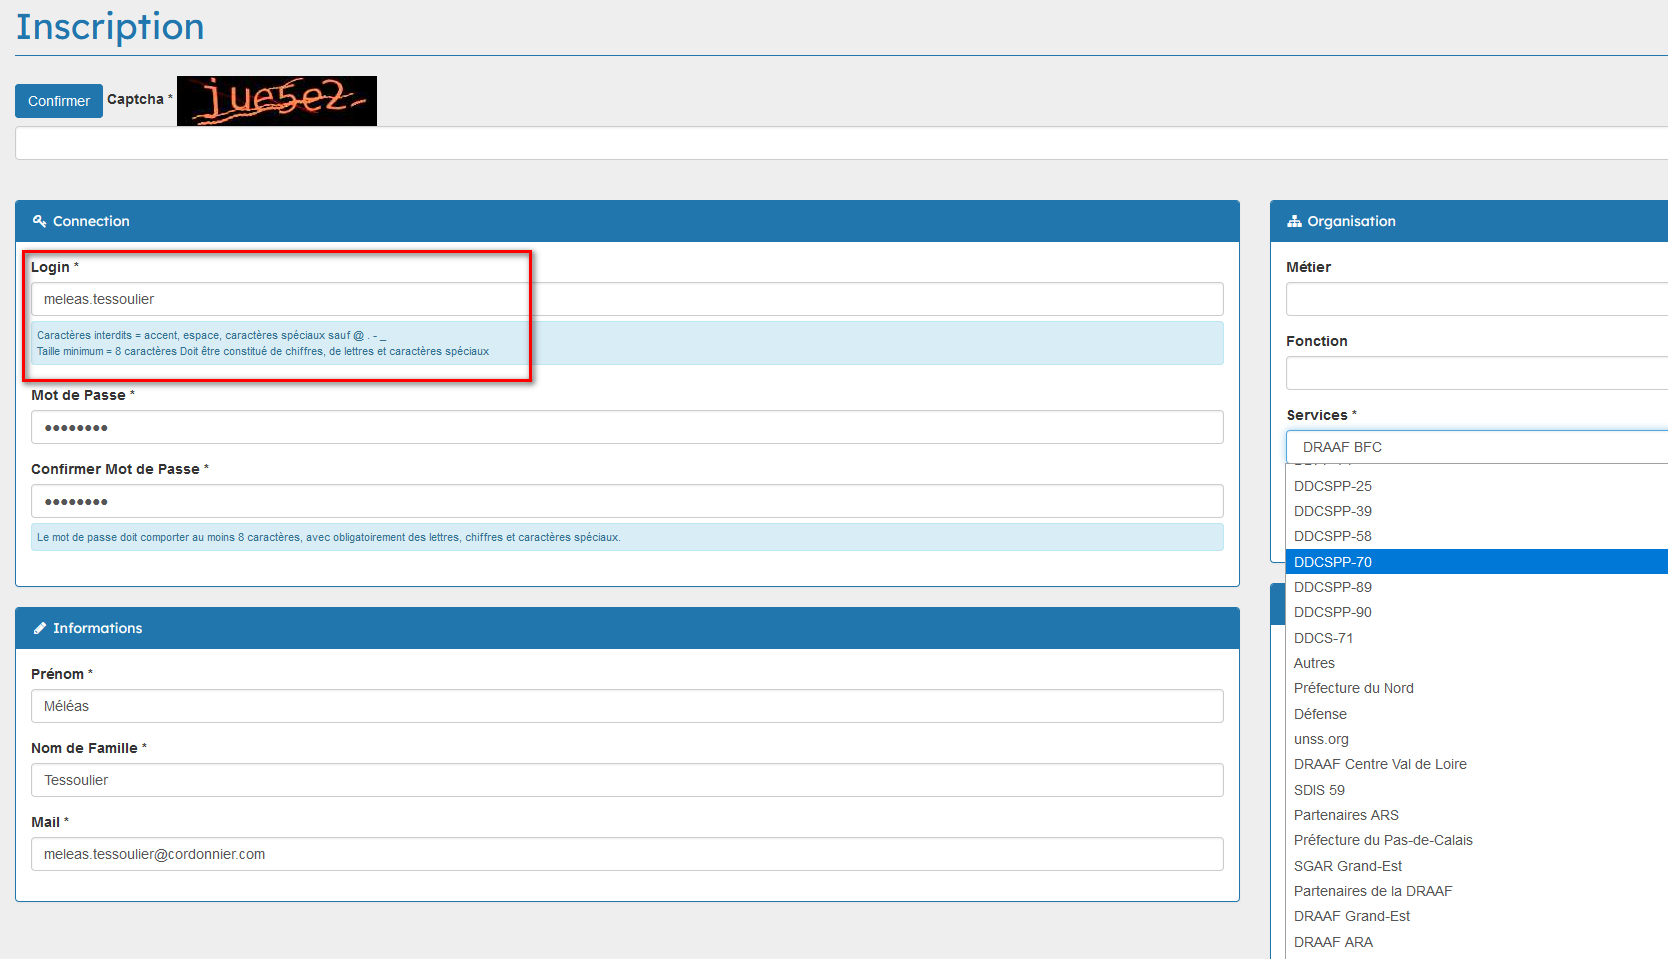This screenshot has height=959, width=1668.
Task: Click the captcha text input field
Action: [x=840, y=143]
